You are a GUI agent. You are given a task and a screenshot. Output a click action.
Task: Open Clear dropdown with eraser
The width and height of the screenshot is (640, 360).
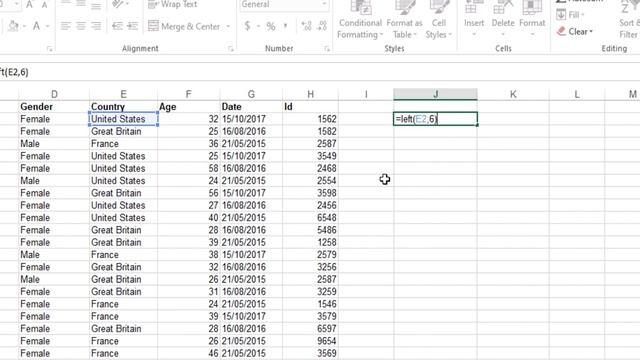(575, 31)
